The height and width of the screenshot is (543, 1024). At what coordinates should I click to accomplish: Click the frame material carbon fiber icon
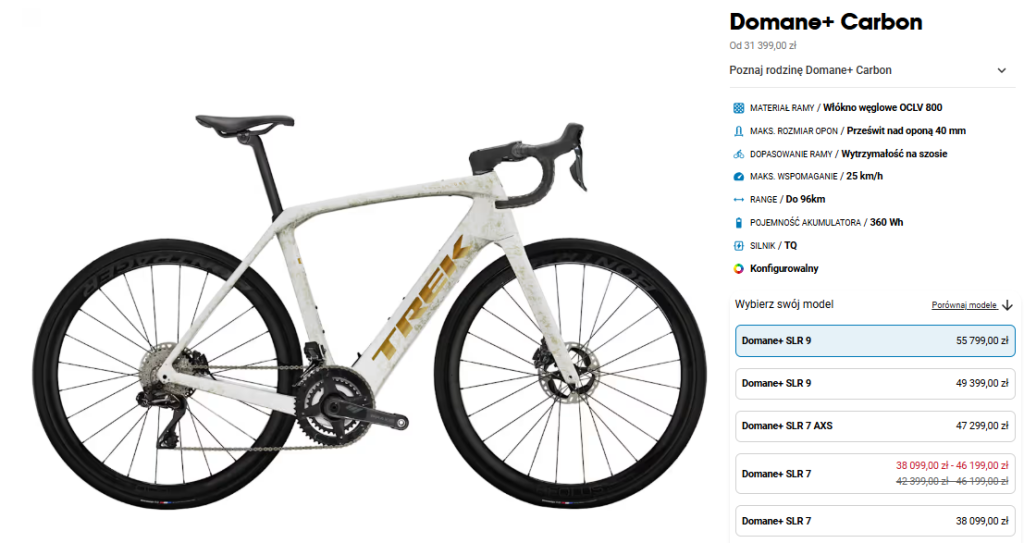pos(739,108)
